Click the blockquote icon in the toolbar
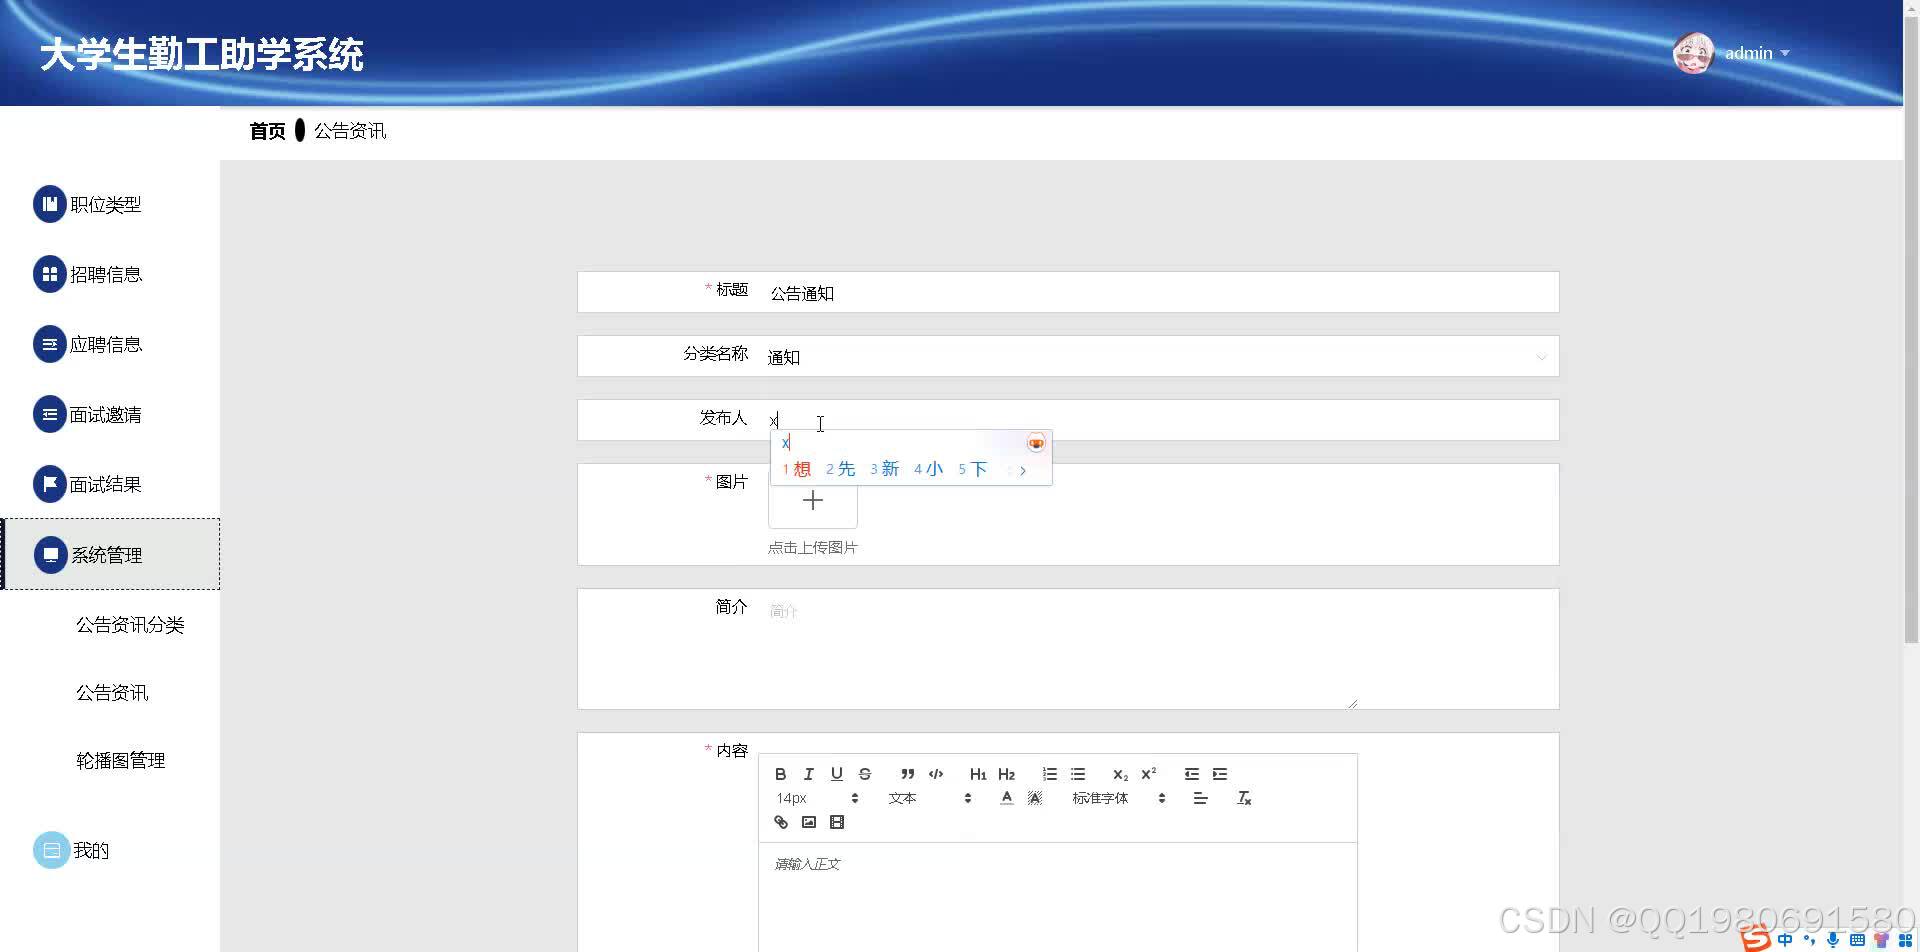Viewport: 1920px width, 952px height. click(x=908, y=774)
